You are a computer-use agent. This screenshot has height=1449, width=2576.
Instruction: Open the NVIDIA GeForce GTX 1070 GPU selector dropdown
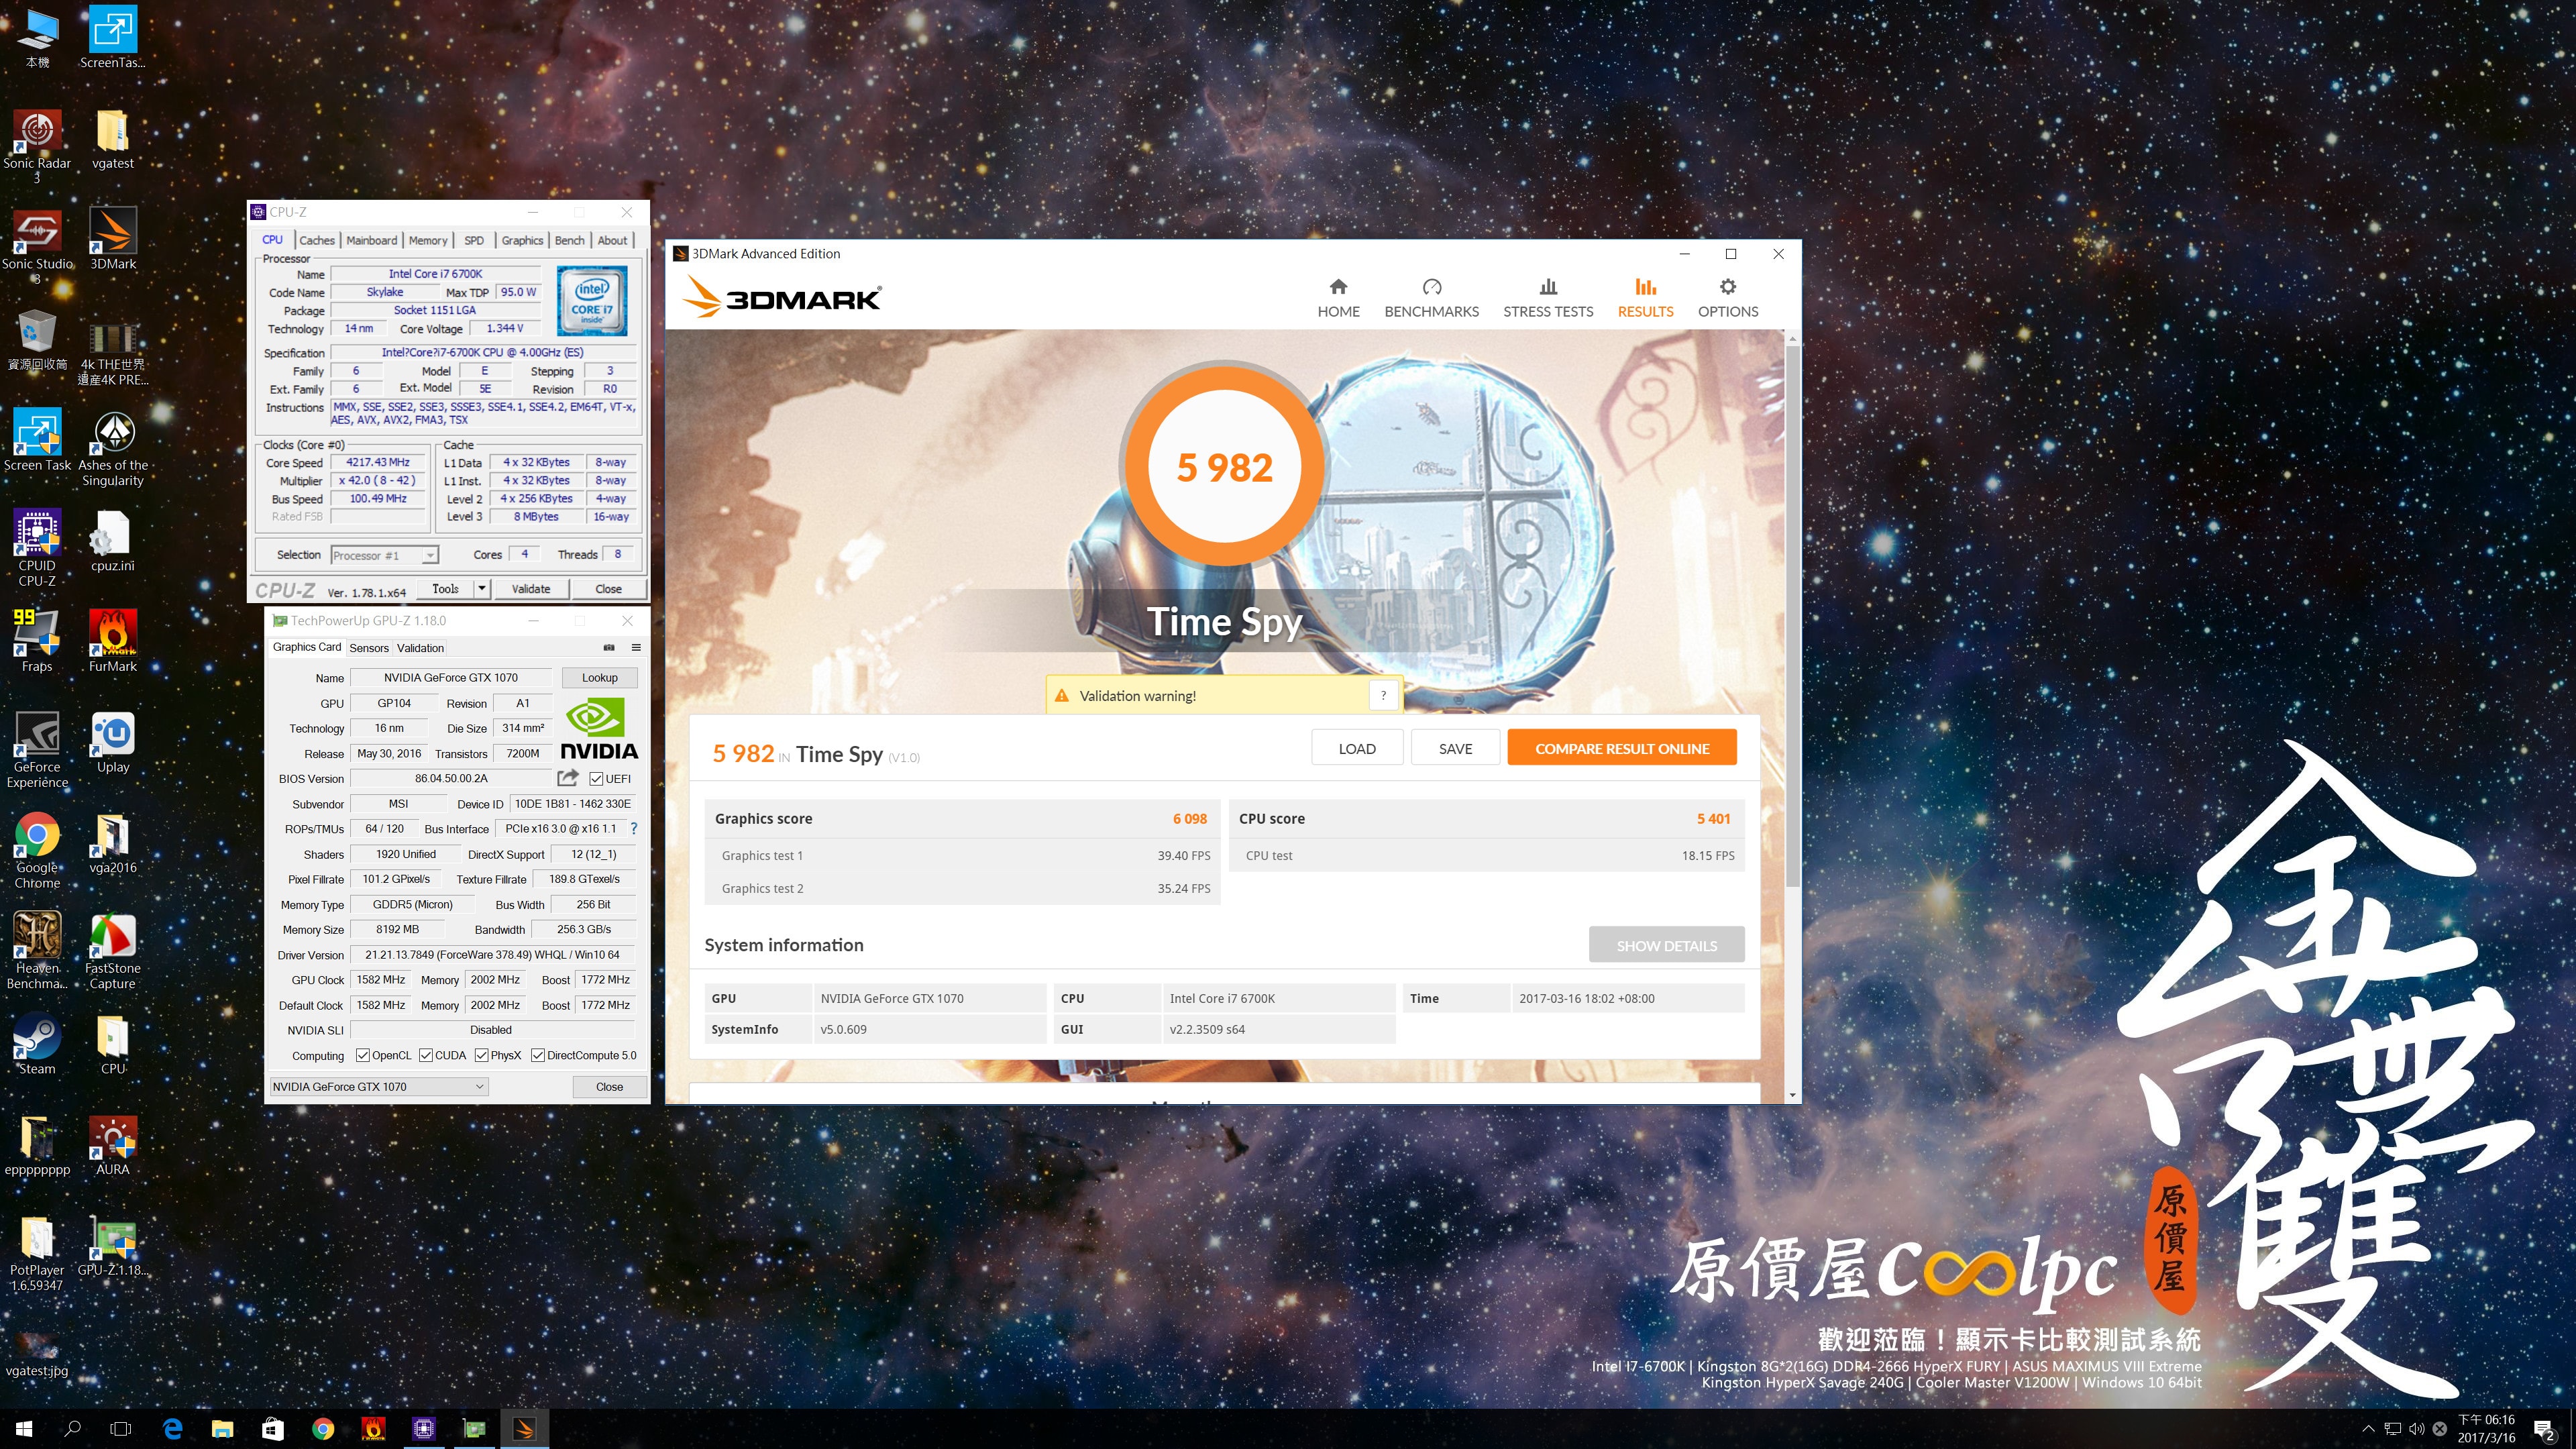pyautogui.click(x=379, y=1086)
